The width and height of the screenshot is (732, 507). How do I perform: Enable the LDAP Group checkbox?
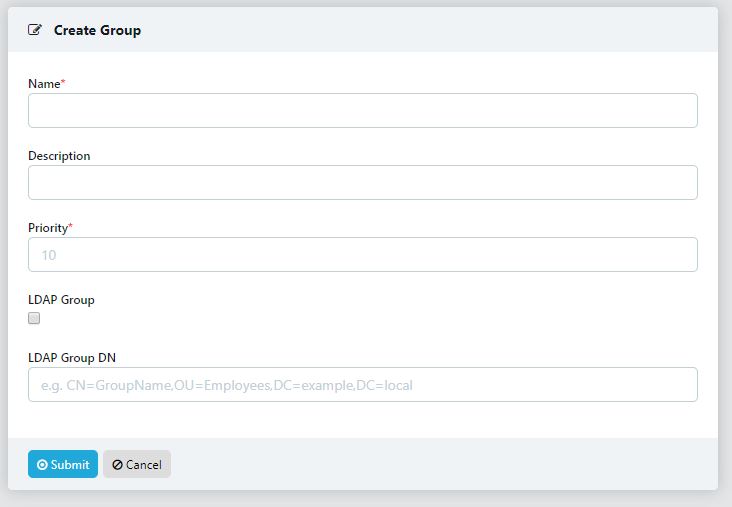coord(34,318)
